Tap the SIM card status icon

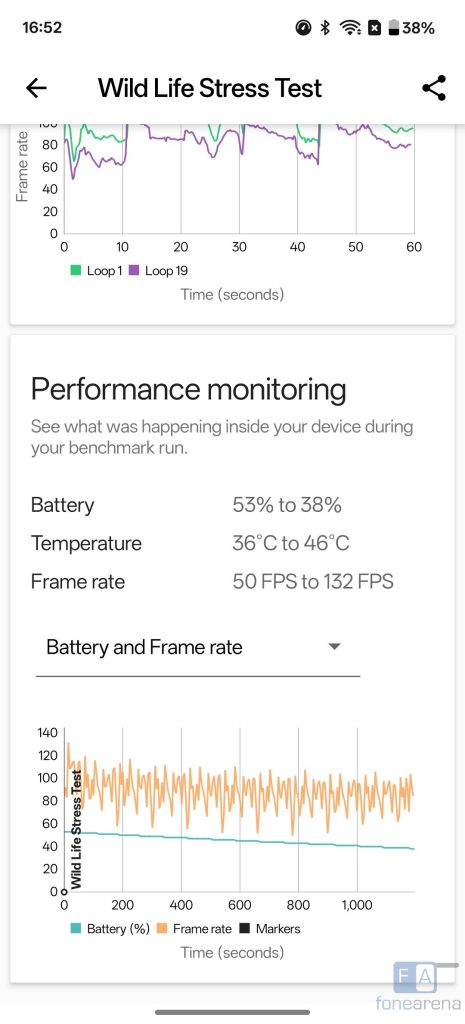[x=374, y=28]
